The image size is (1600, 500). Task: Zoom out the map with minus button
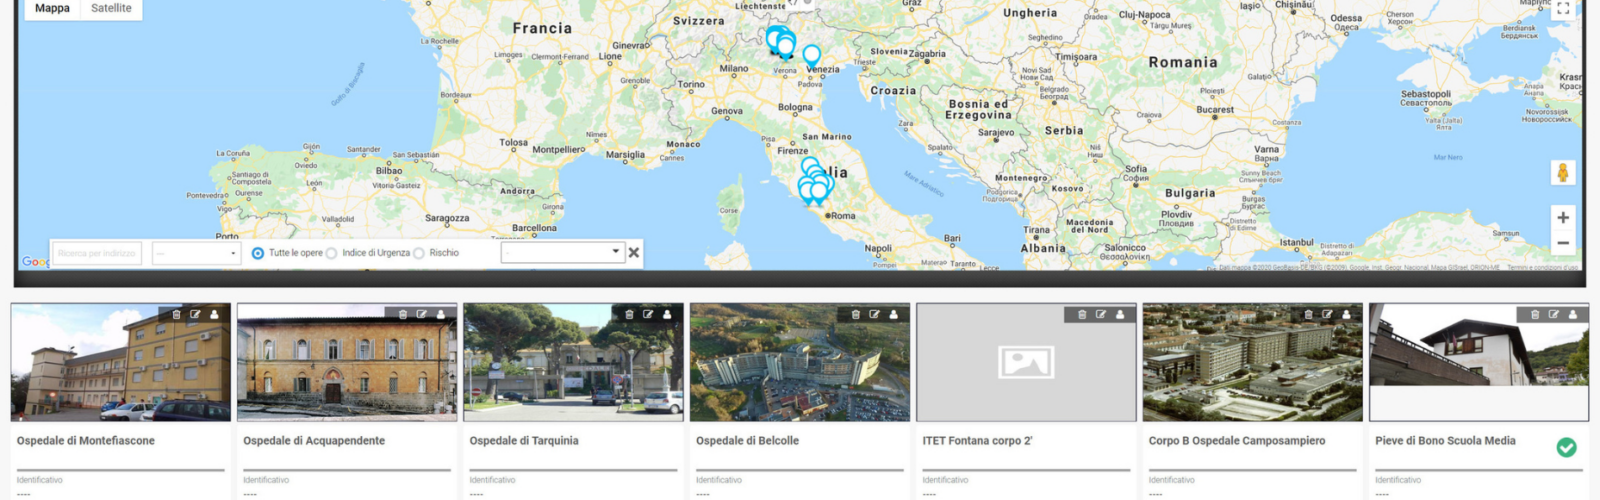pos(1563,243)
